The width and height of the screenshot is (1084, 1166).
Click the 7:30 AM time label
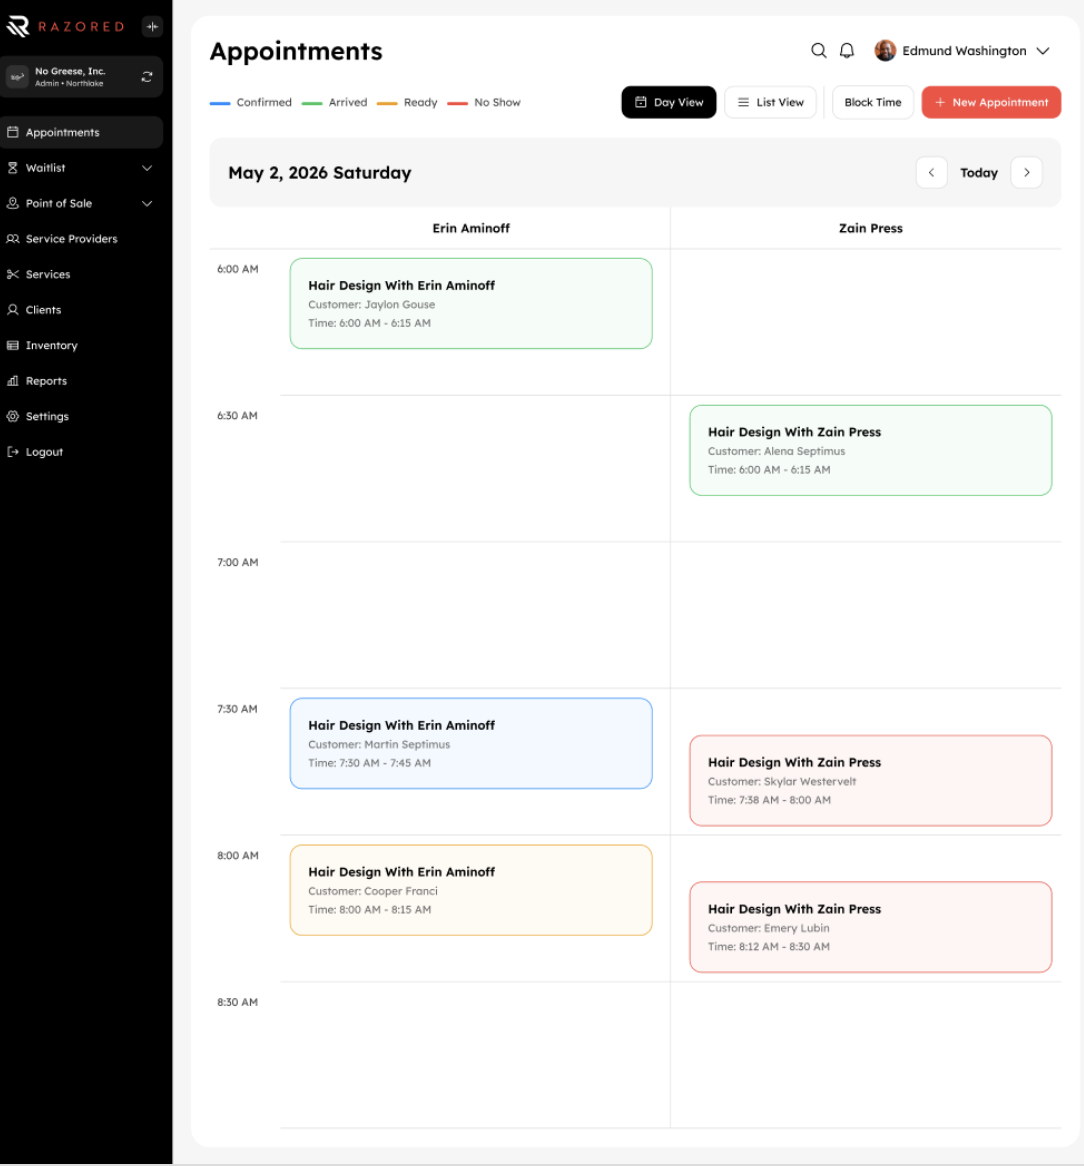pyautogui.click(x=237, y=709)
